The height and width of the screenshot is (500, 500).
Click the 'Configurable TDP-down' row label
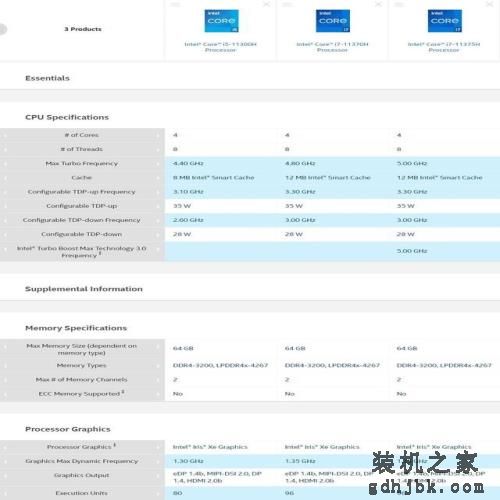tap(82, 234)
